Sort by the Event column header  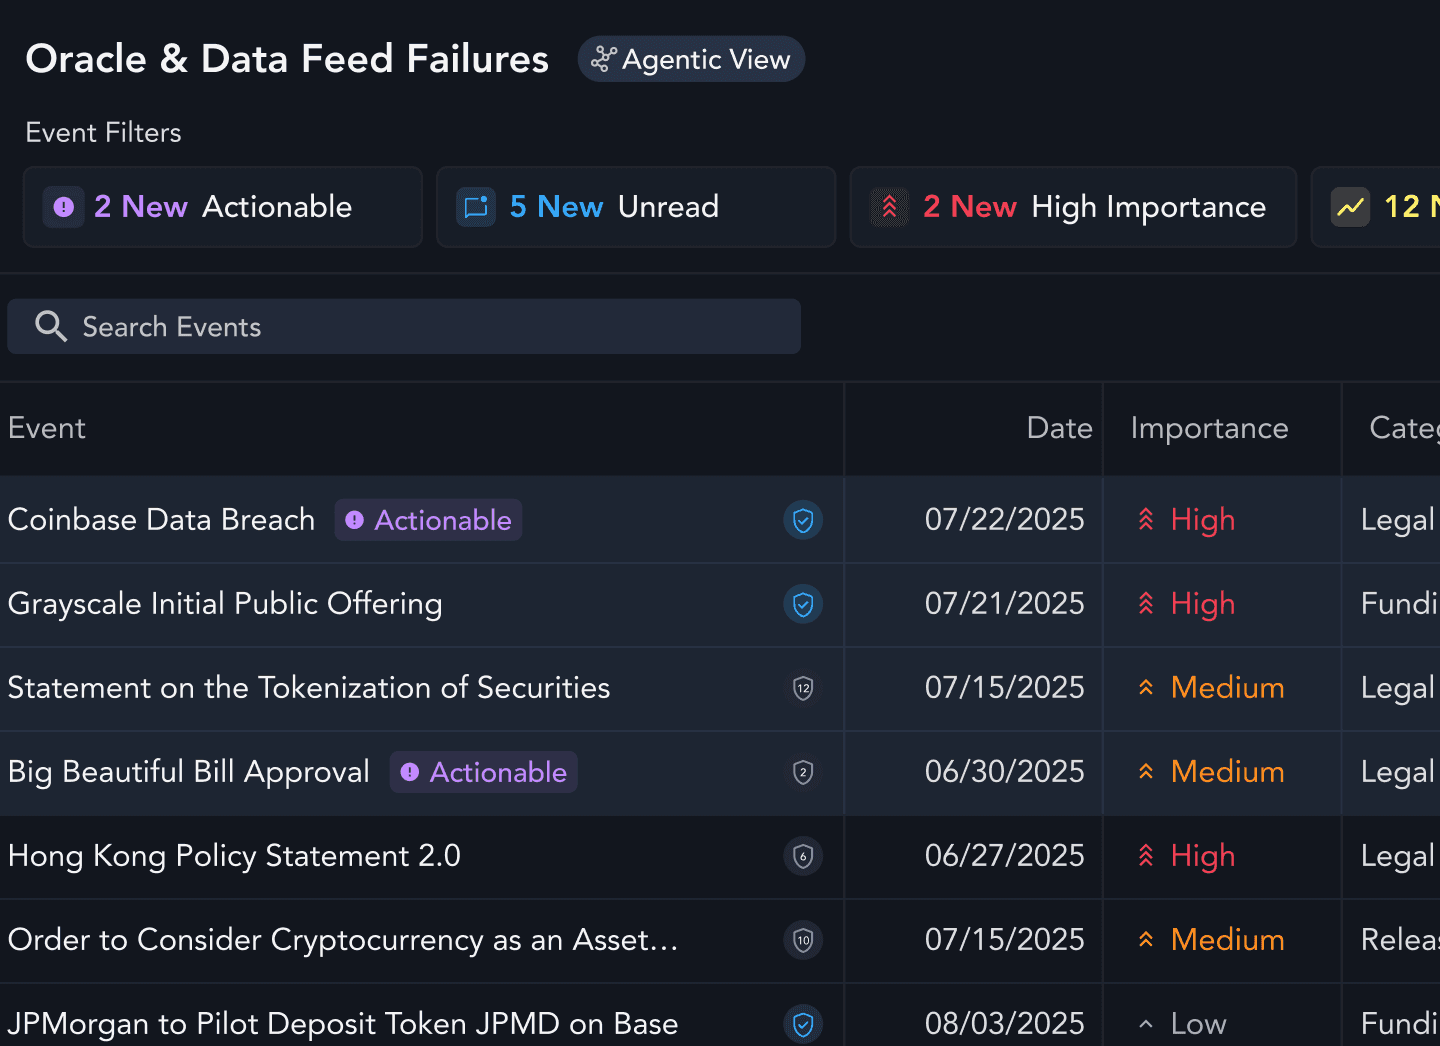pyautogui.click(x=47, y=428)
